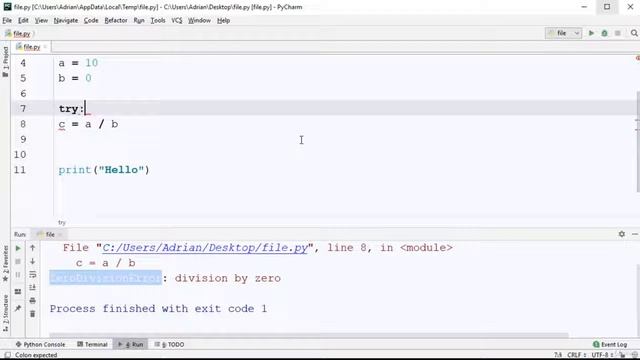Open the Structure tool window sidebar tab
The image size is (640, 360).
[5, 313]
